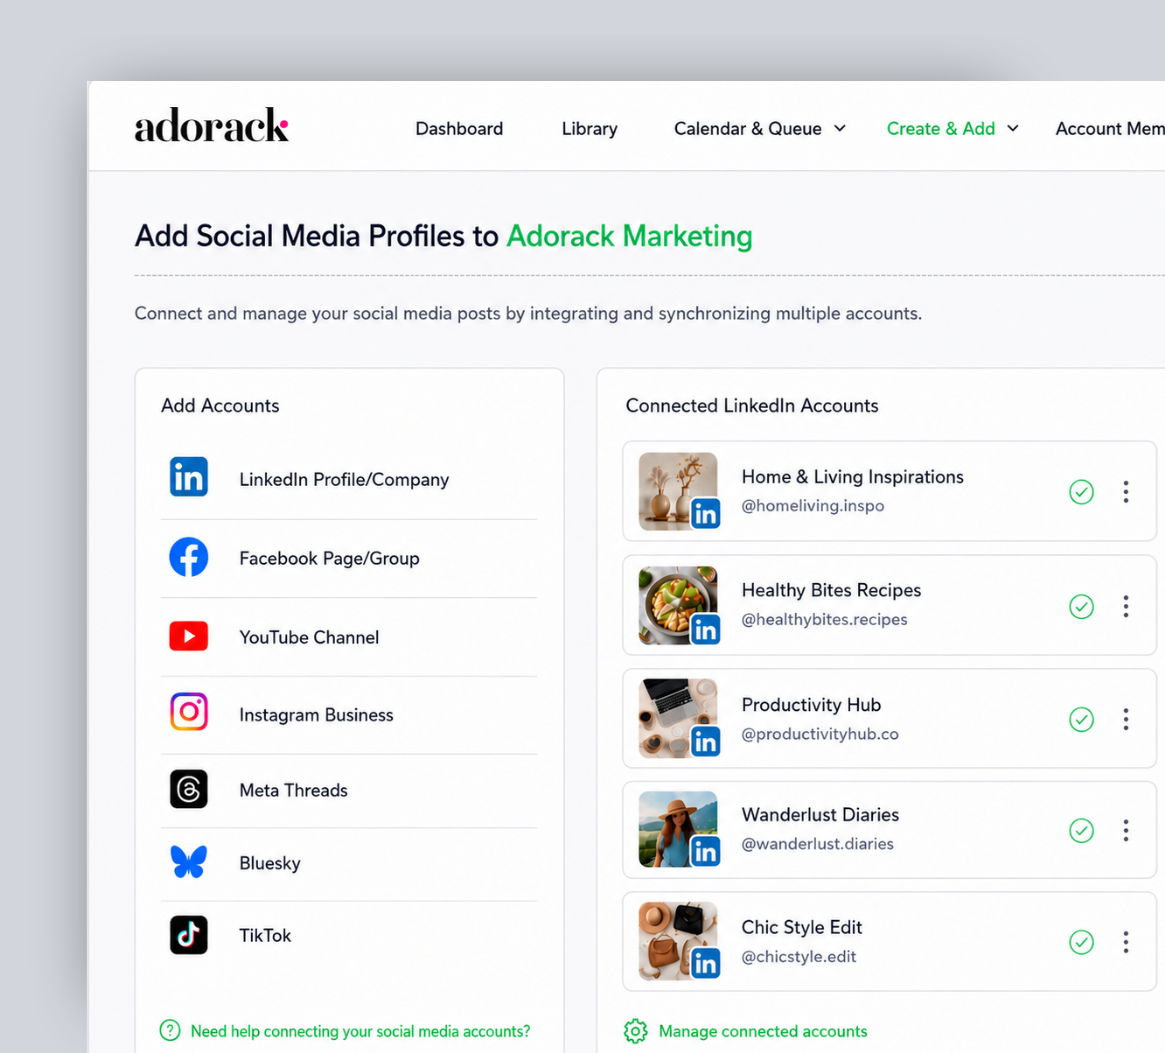
Task: Expand the Create & Add dropdown chevron
Action: point(1013,129)
